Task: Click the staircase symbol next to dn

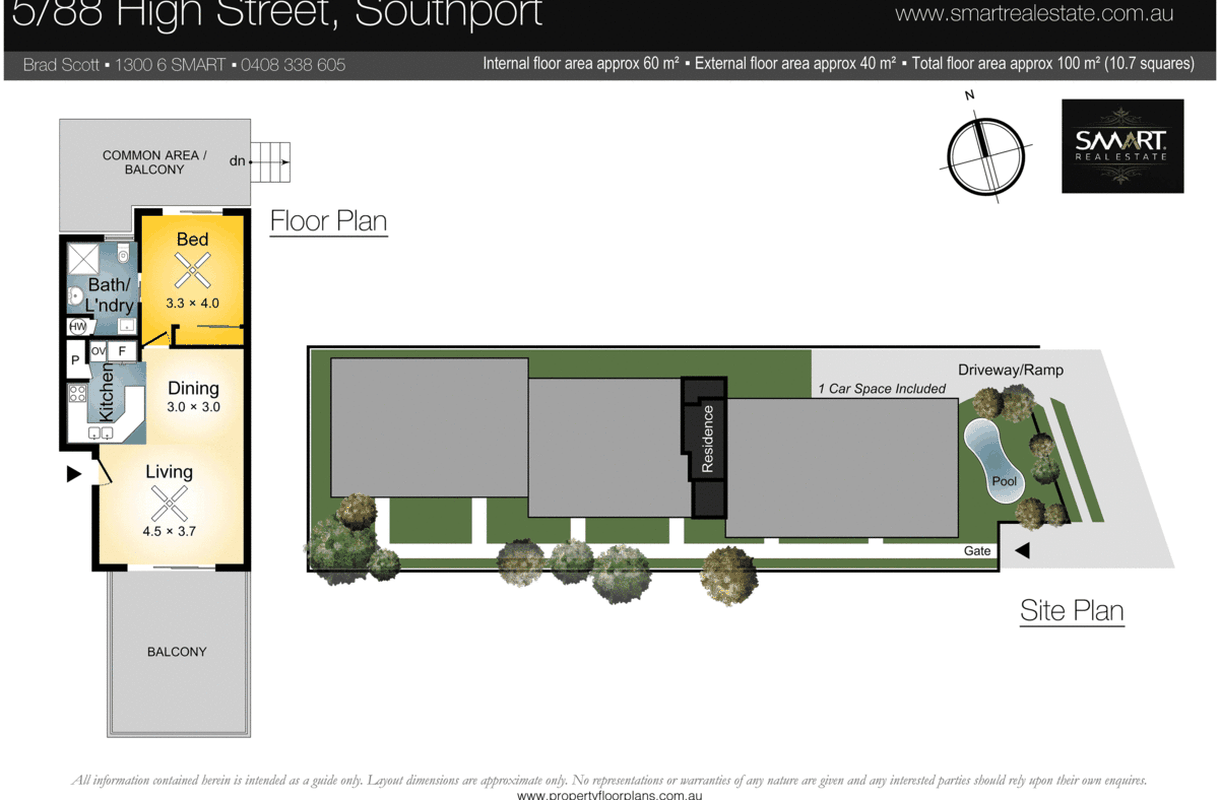Action: point(270,161)
